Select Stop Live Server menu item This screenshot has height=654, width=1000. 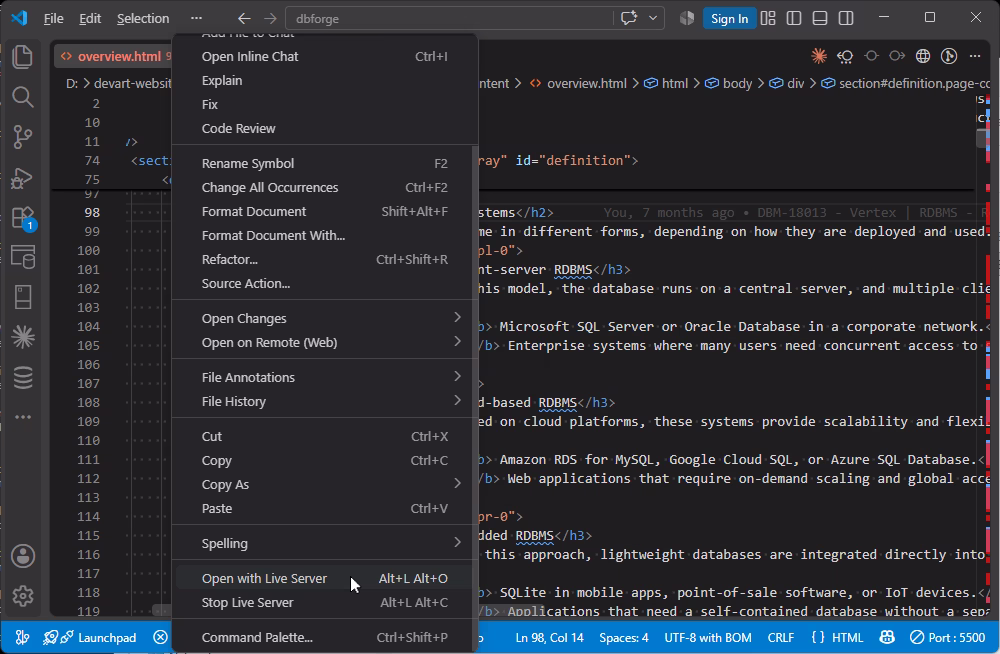point(325,602)
